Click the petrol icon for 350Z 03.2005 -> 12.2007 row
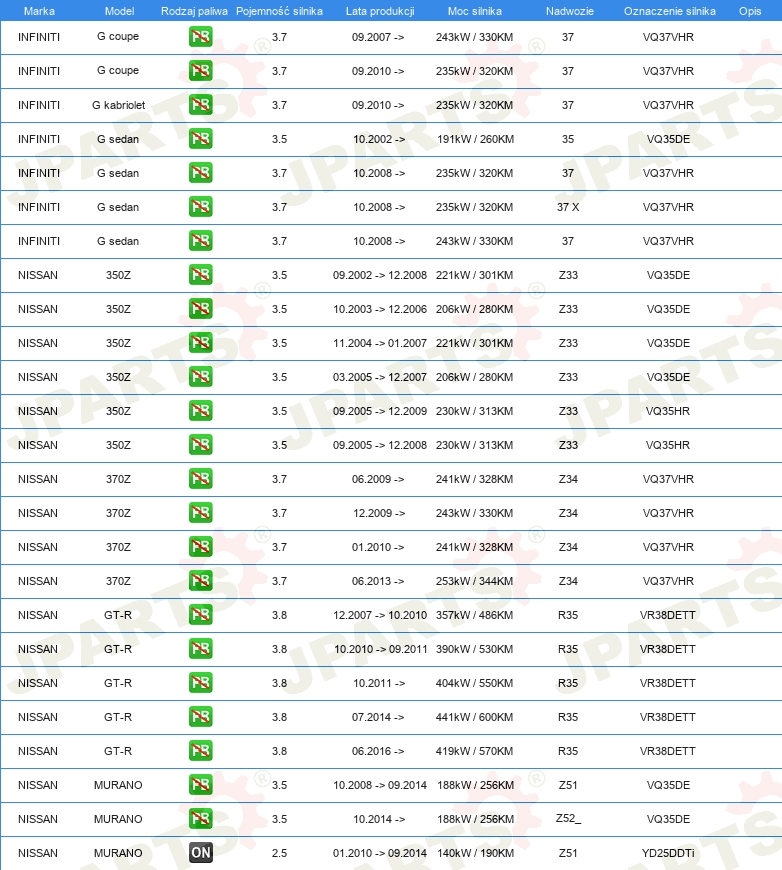 200,377
